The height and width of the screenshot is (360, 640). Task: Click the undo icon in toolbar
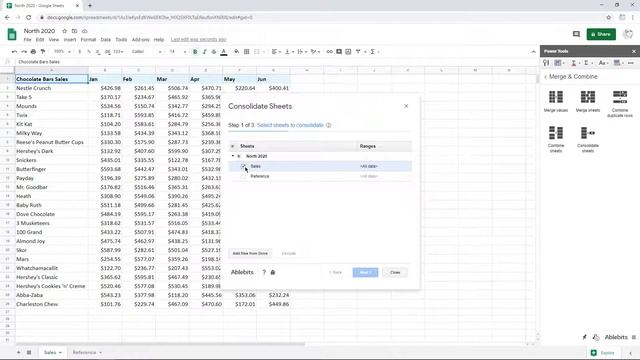click(x=15, y=52)
